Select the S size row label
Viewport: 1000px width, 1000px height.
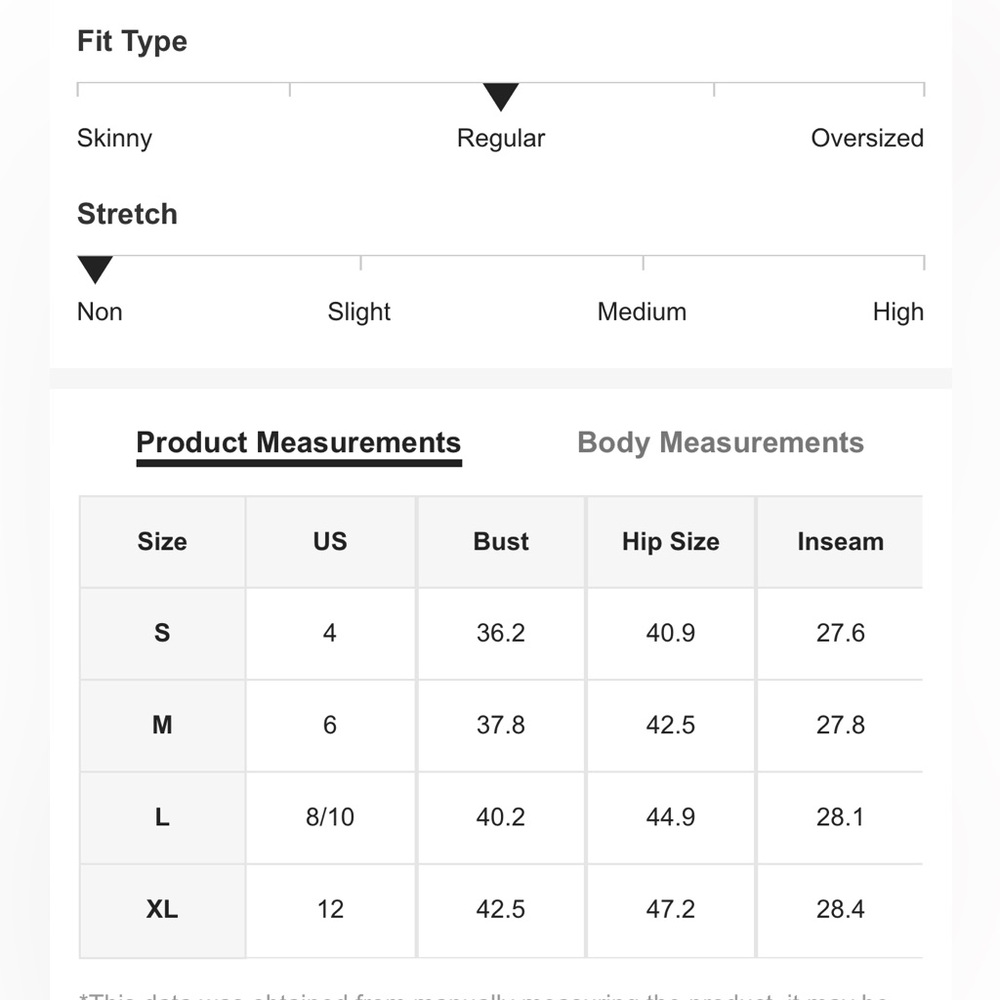coord(162,633)
